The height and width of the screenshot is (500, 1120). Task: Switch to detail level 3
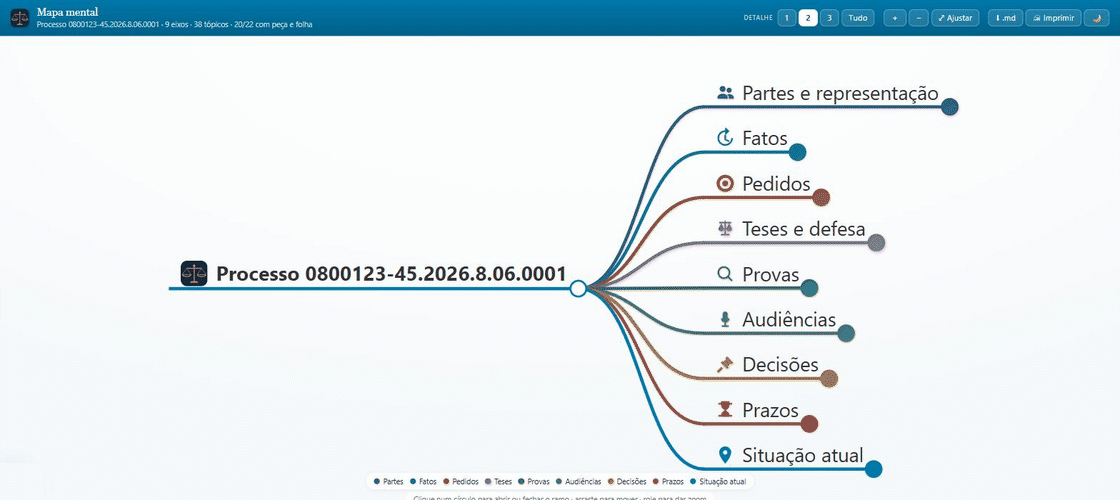tap(829, 18)
